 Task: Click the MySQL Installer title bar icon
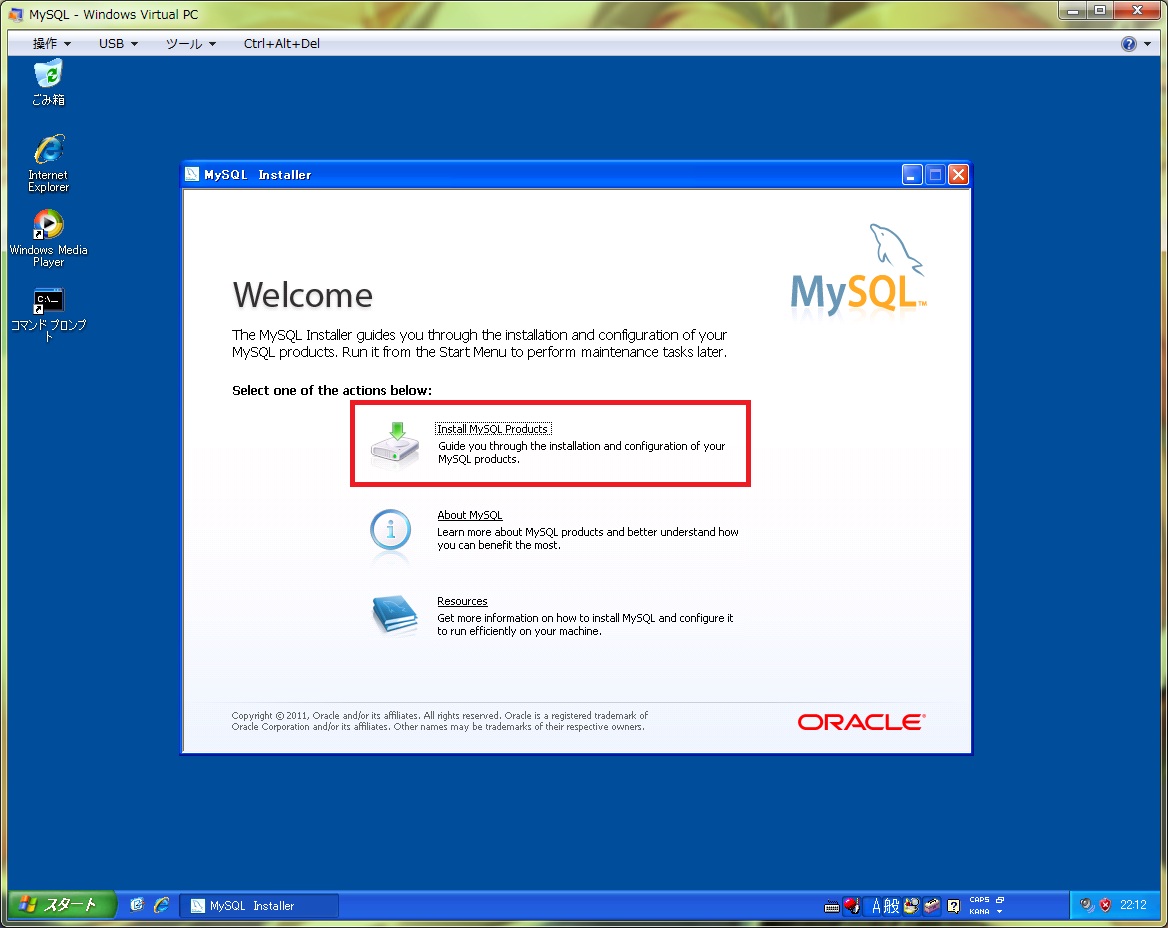[192, 174]
